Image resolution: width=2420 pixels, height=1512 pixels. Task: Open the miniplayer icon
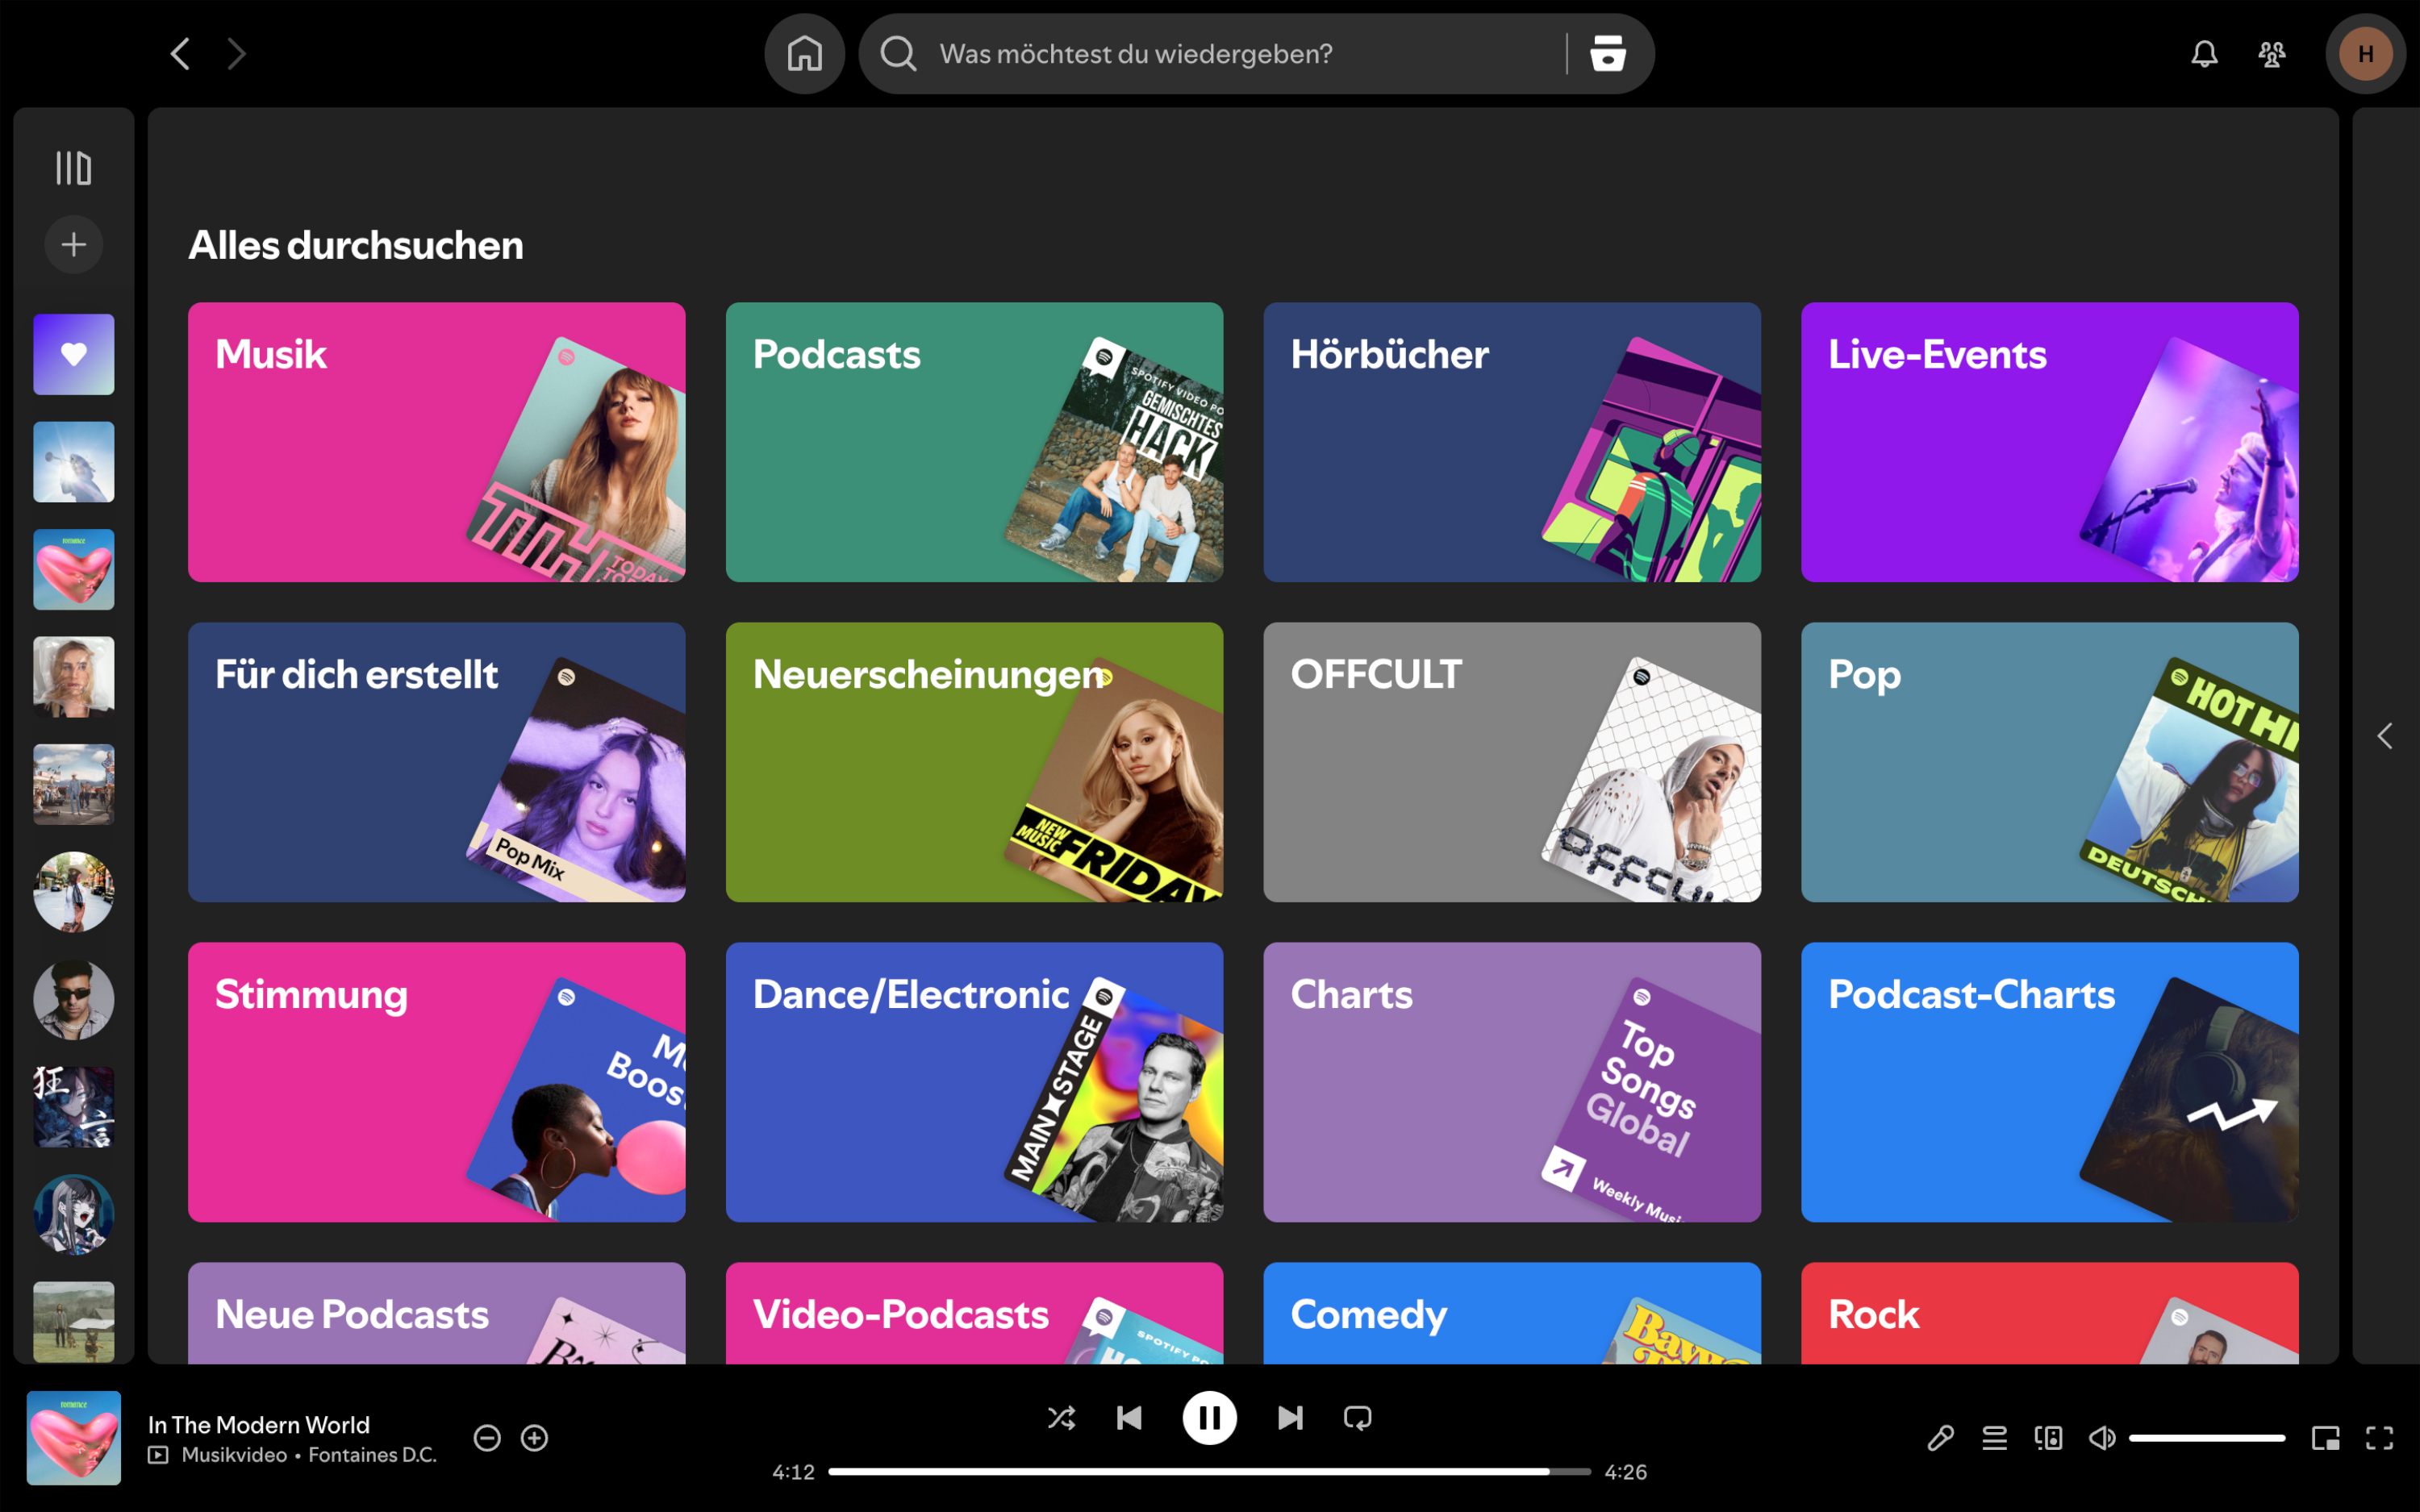2325,1438
